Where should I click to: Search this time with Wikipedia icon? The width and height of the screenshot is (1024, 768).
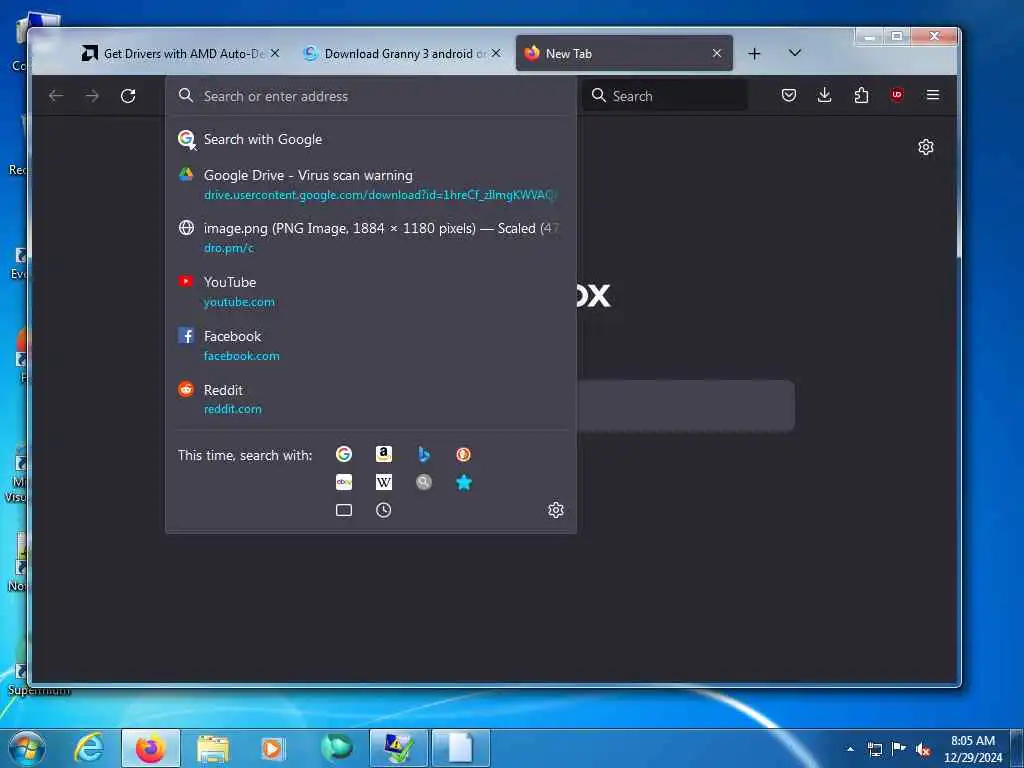point(384,482)
